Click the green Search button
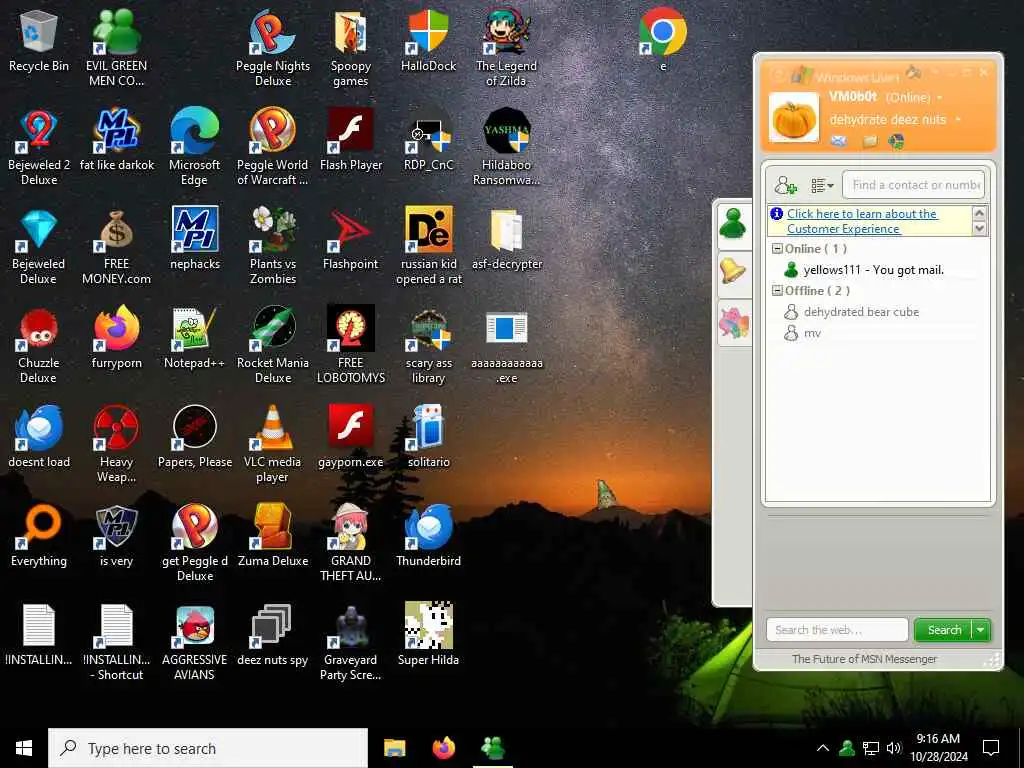This screenshot has width=1024, height=768. [944, 630]
